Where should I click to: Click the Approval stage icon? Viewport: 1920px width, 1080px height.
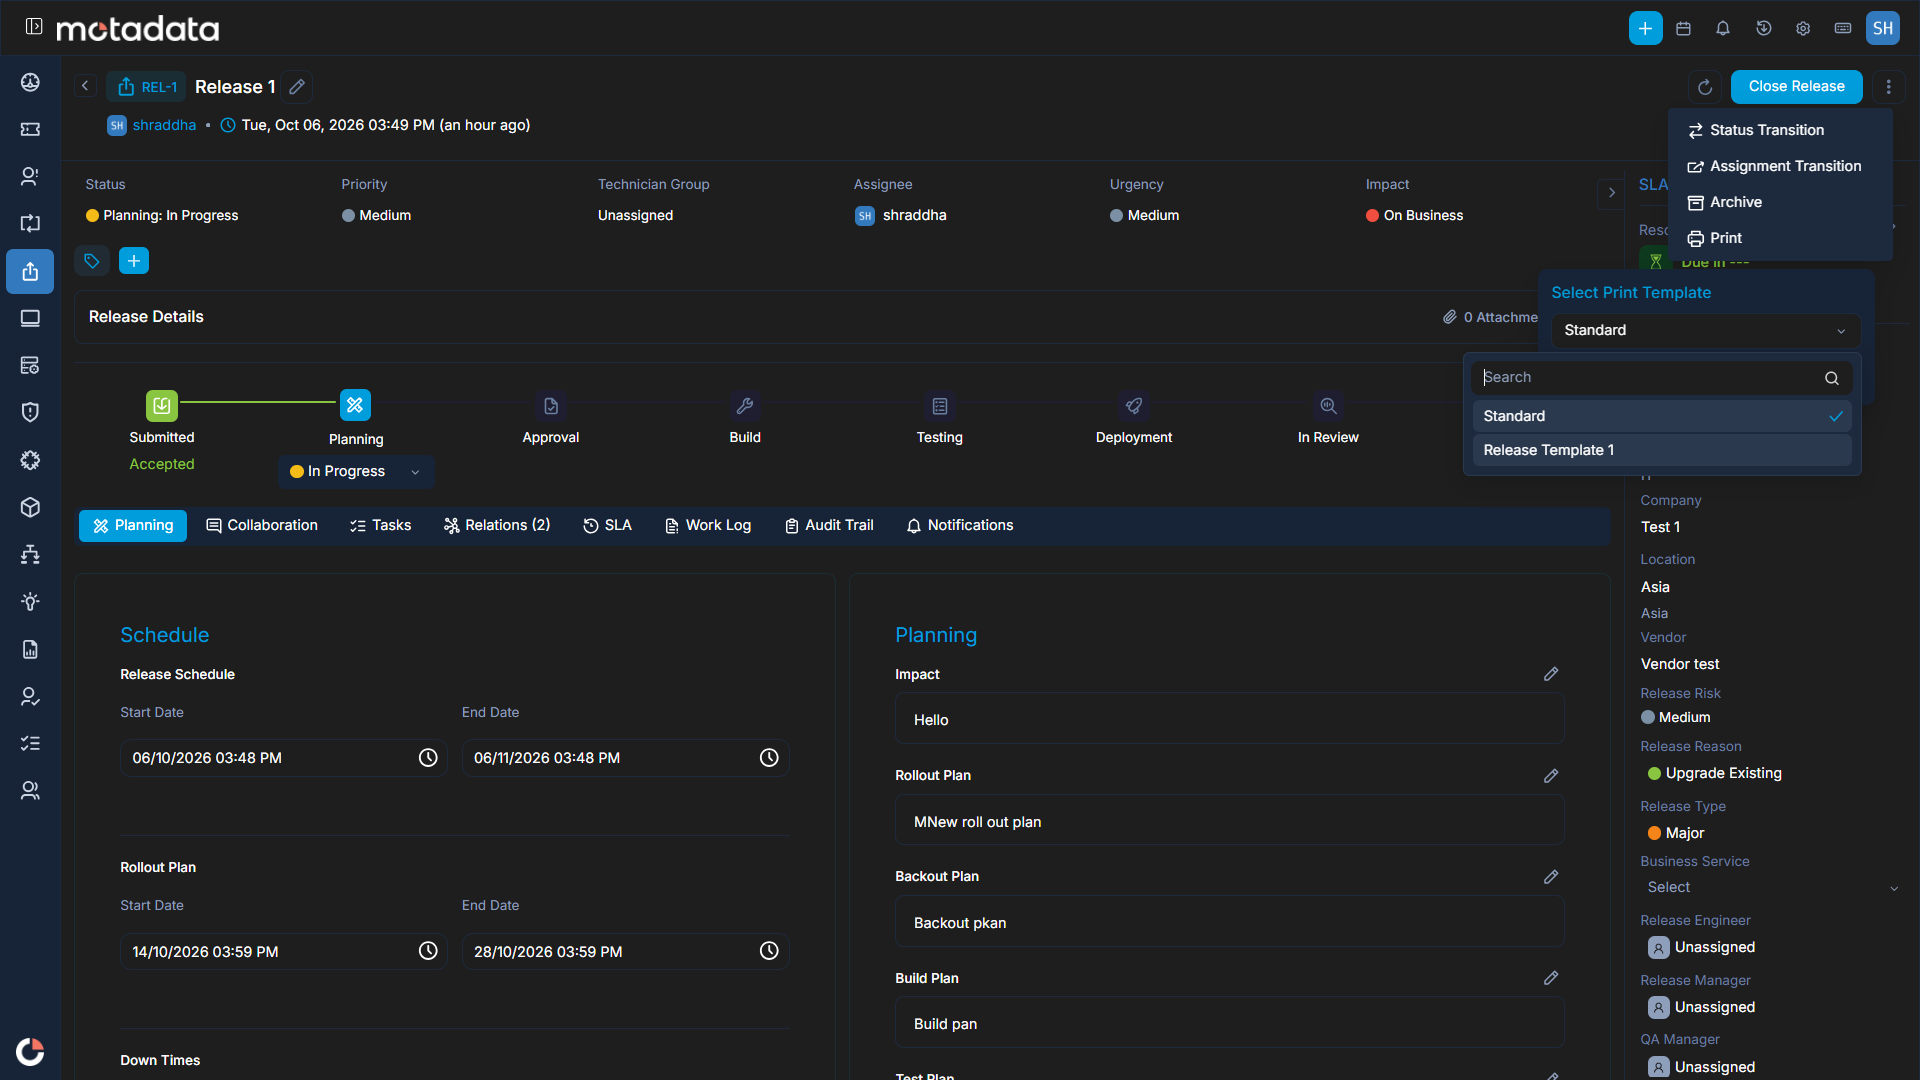[x=551, y=406]
